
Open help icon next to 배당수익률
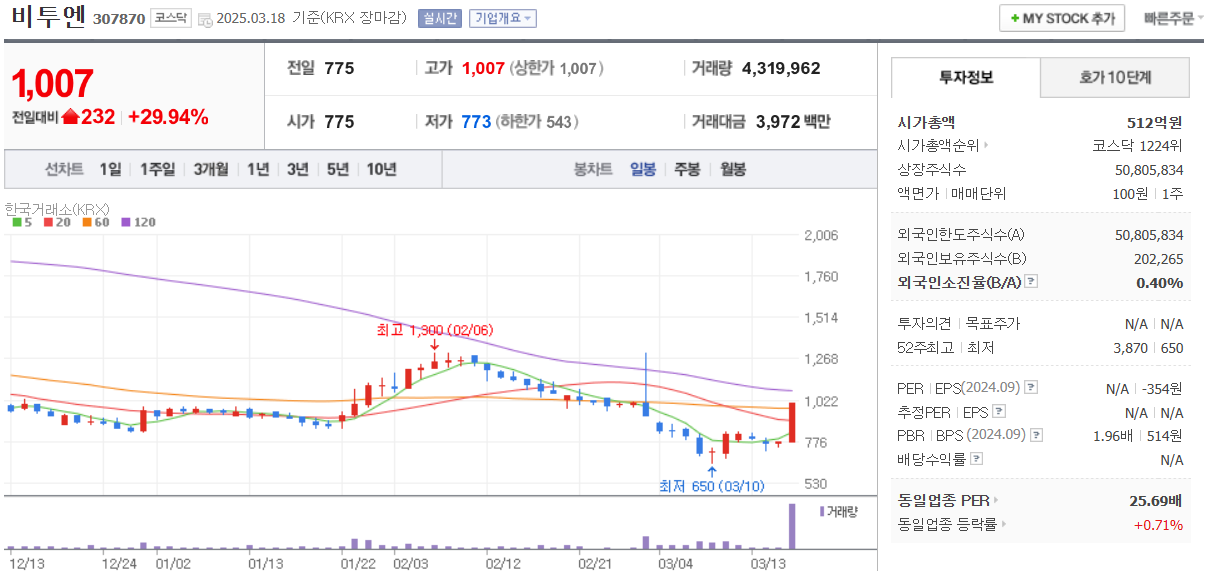tap(977, 459)
